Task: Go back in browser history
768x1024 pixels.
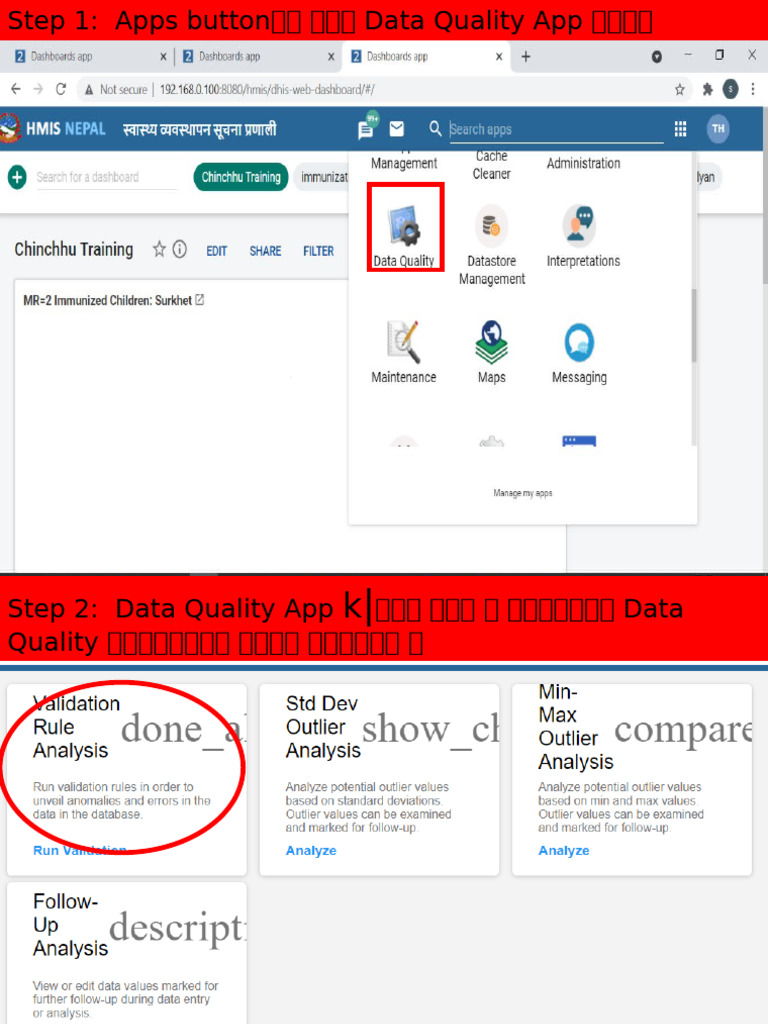Action: tap(16, 89)
